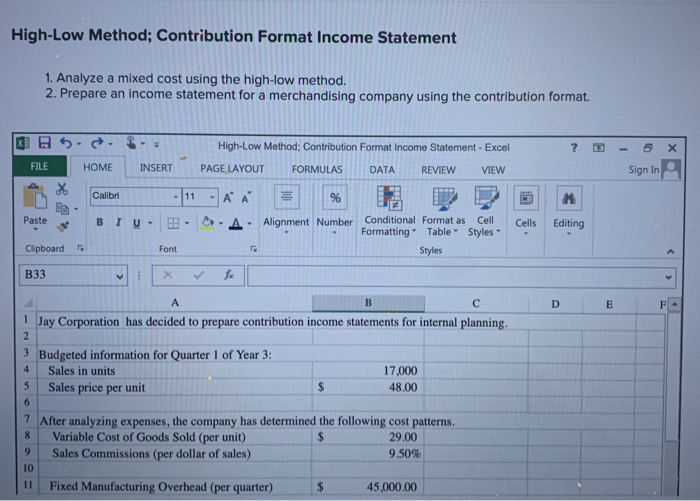700x501 pixels.
Task: Open the Fill Color dropdown arrow
Action: click(221, 223)
